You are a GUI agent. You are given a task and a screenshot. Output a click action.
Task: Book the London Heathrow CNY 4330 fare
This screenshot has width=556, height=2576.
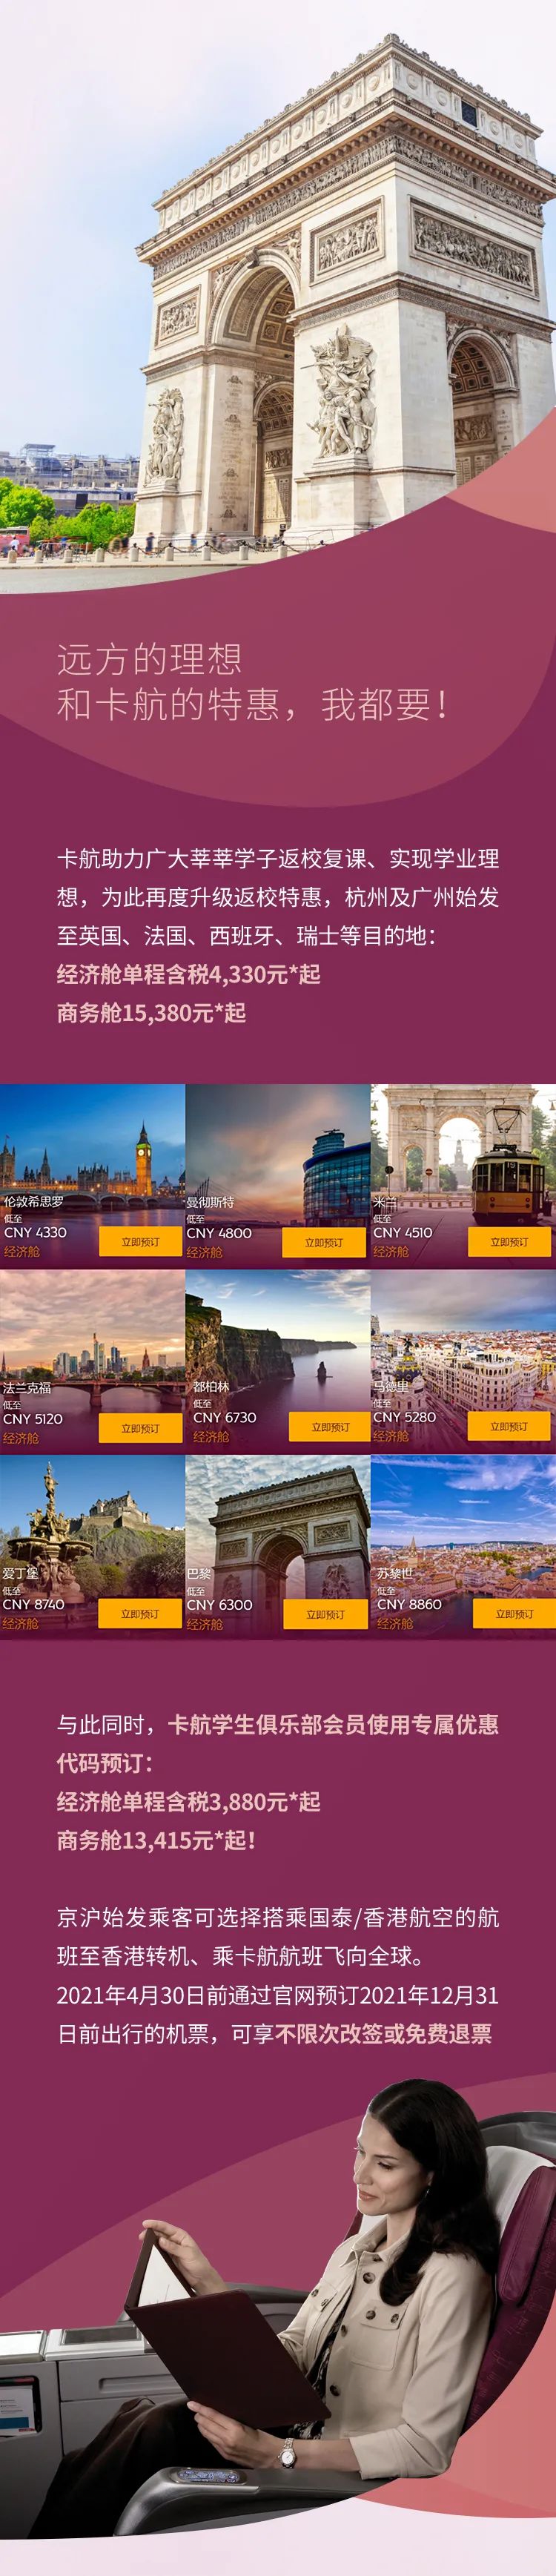[140, 1242]
